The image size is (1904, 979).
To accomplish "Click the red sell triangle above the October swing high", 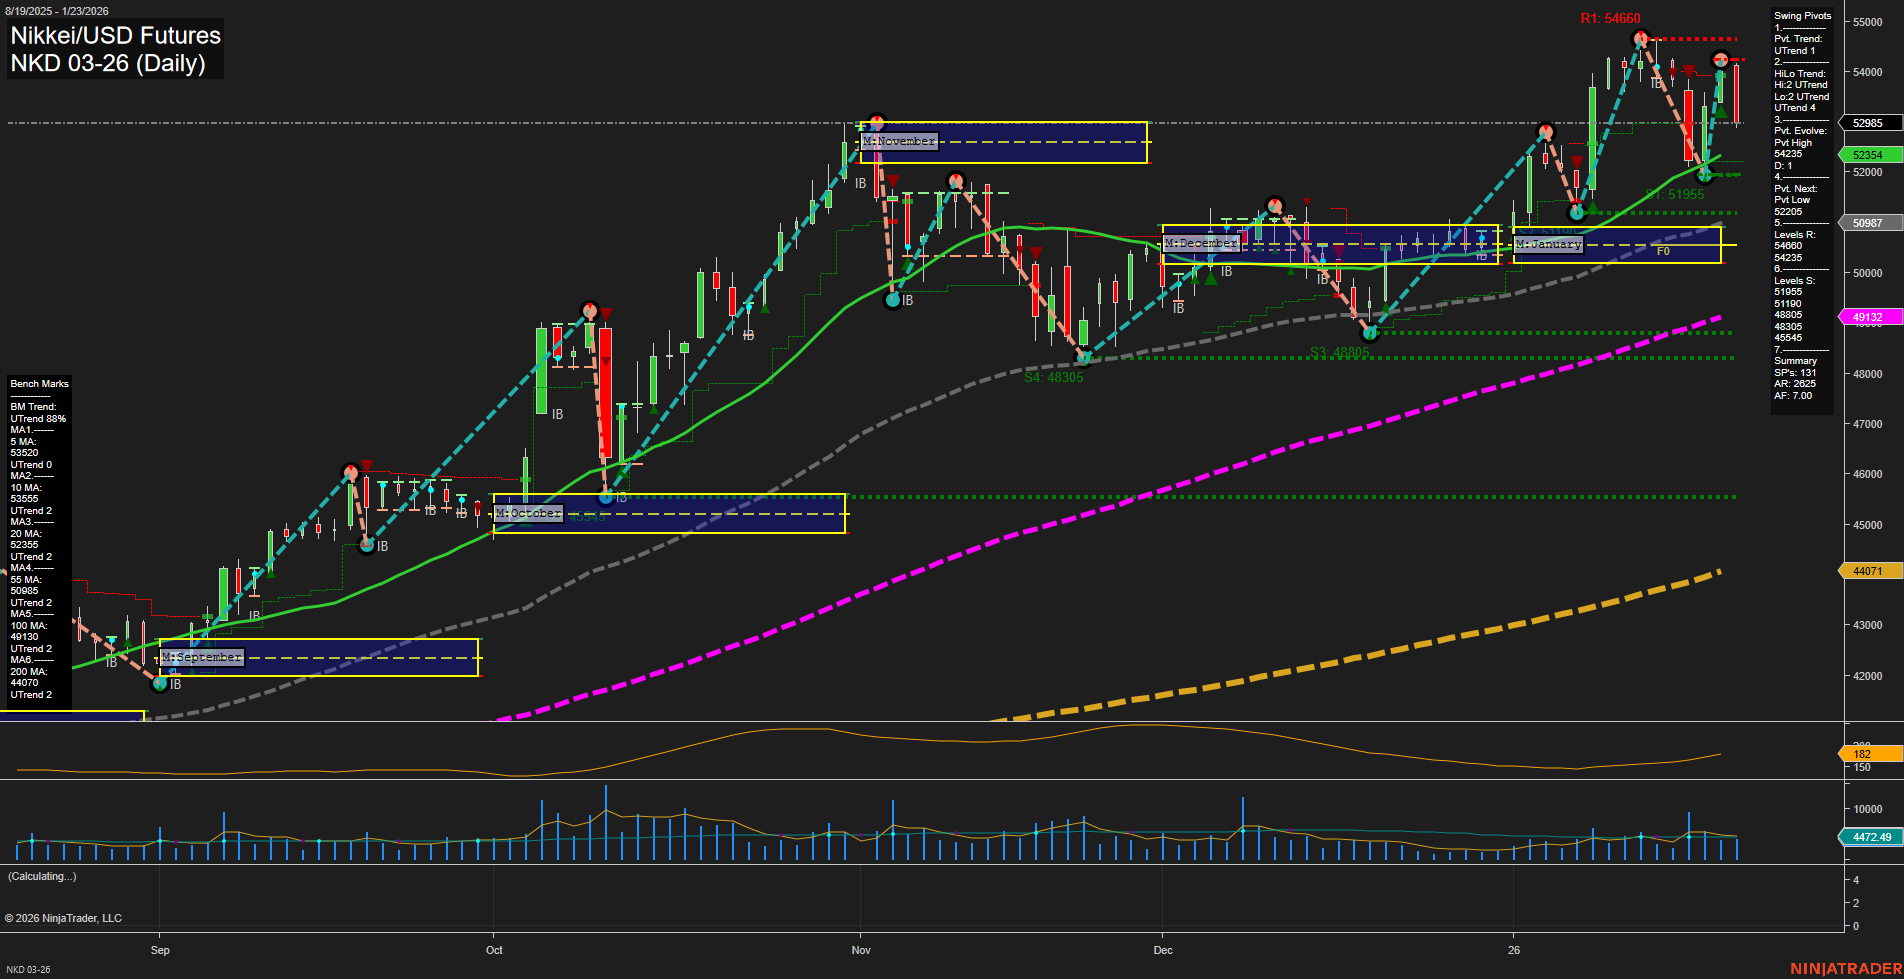I will pyautogui.click(x=604, y=313).
